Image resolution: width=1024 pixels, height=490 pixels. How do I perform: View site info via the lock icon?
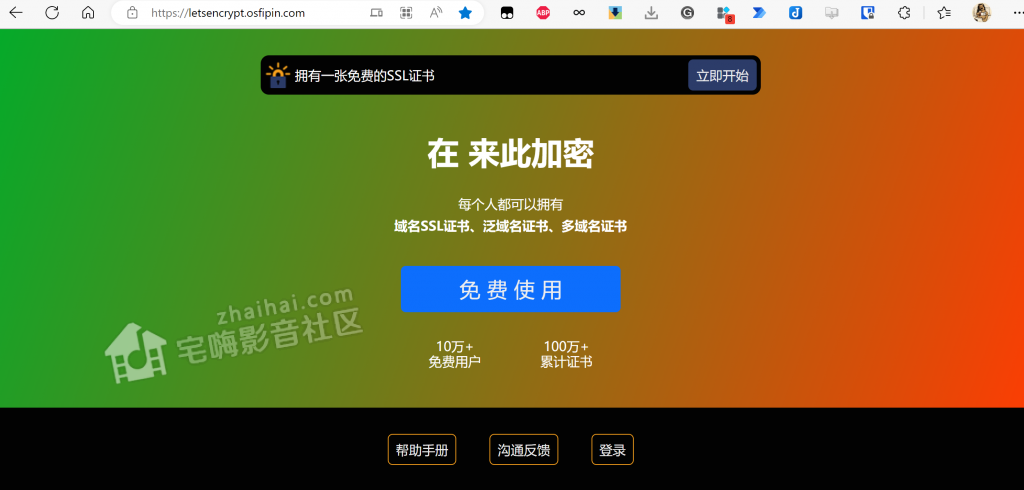133,12
